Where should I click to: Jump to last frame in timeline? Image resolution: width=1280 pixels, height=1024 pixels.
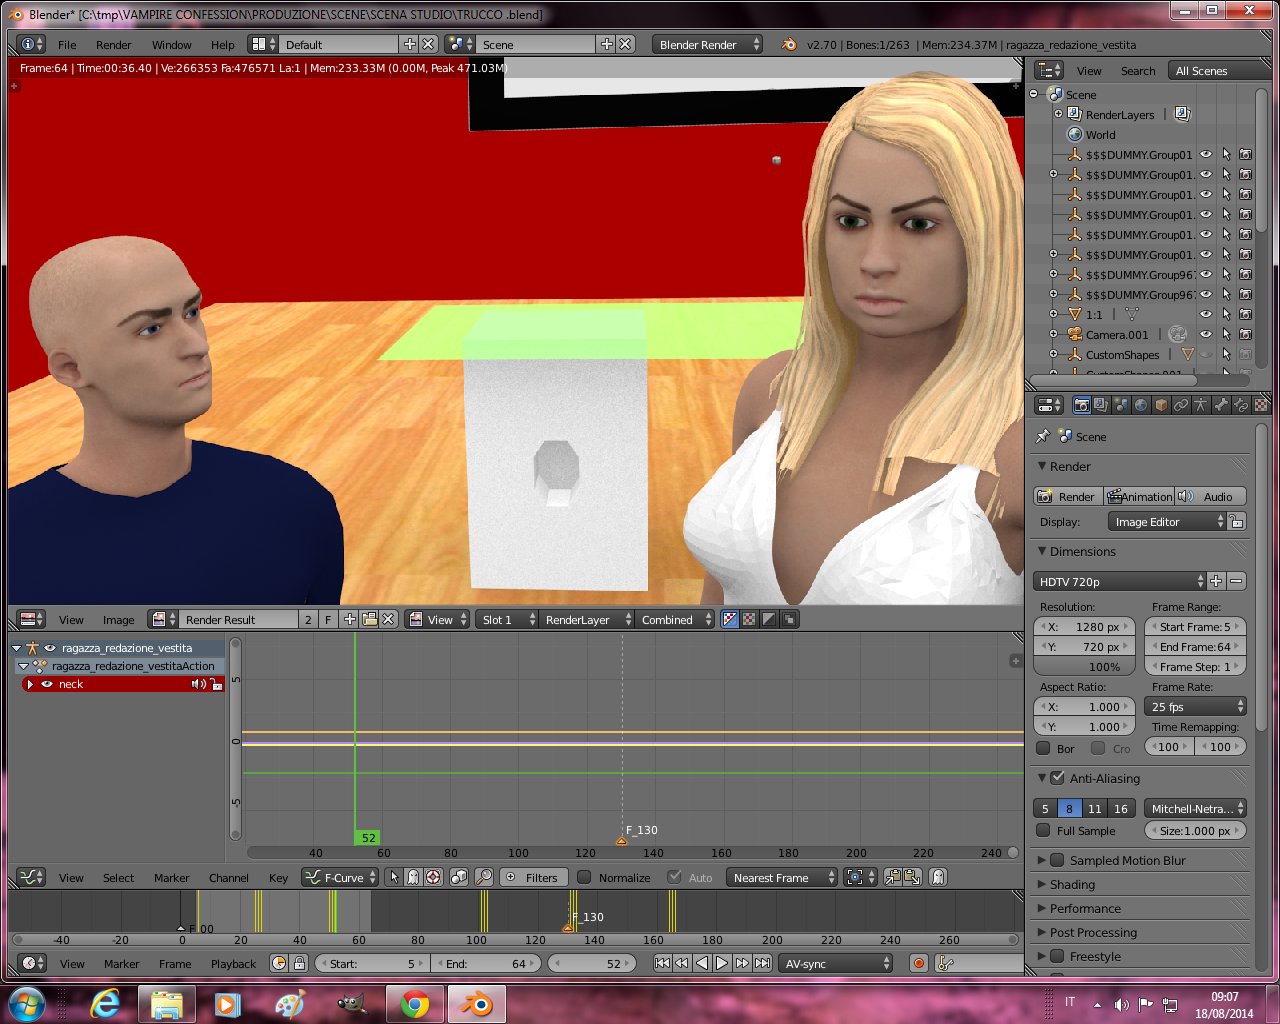click(762, 963)
